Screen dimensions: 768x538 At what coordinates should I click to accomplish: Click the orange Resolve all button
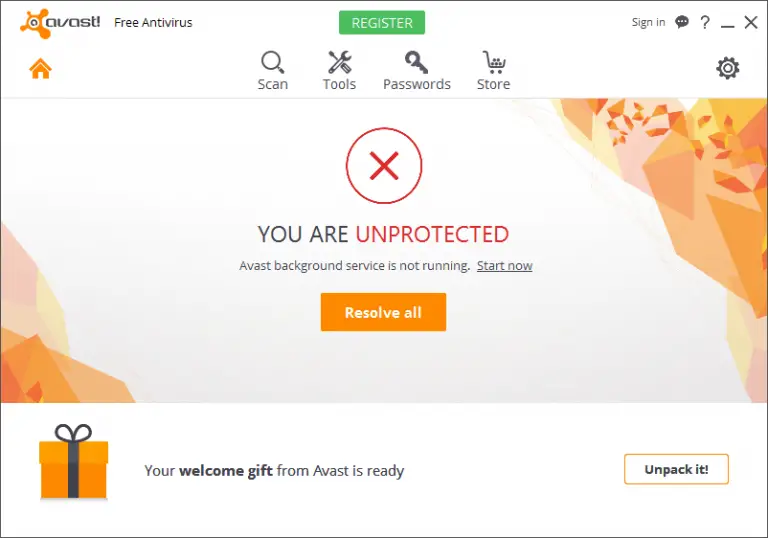tap(384, 312)
